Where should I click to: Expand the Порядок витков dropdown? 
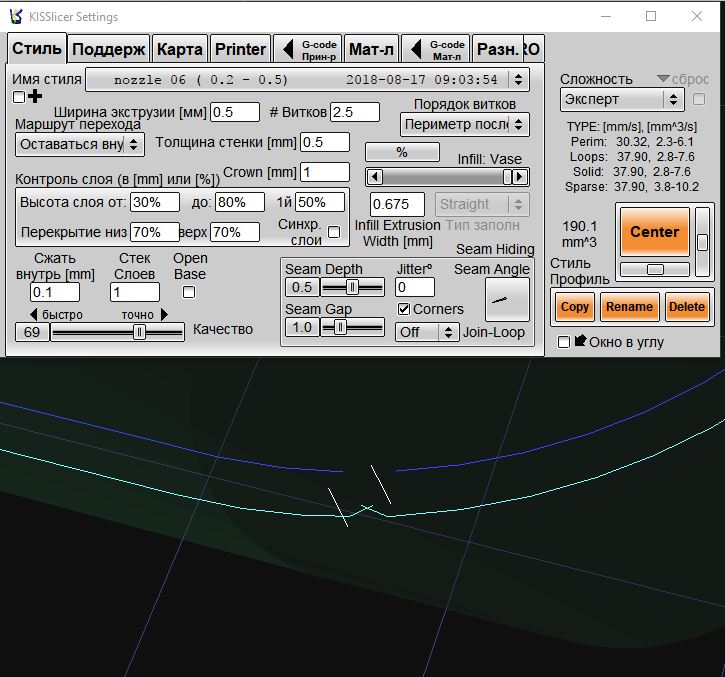464,124
